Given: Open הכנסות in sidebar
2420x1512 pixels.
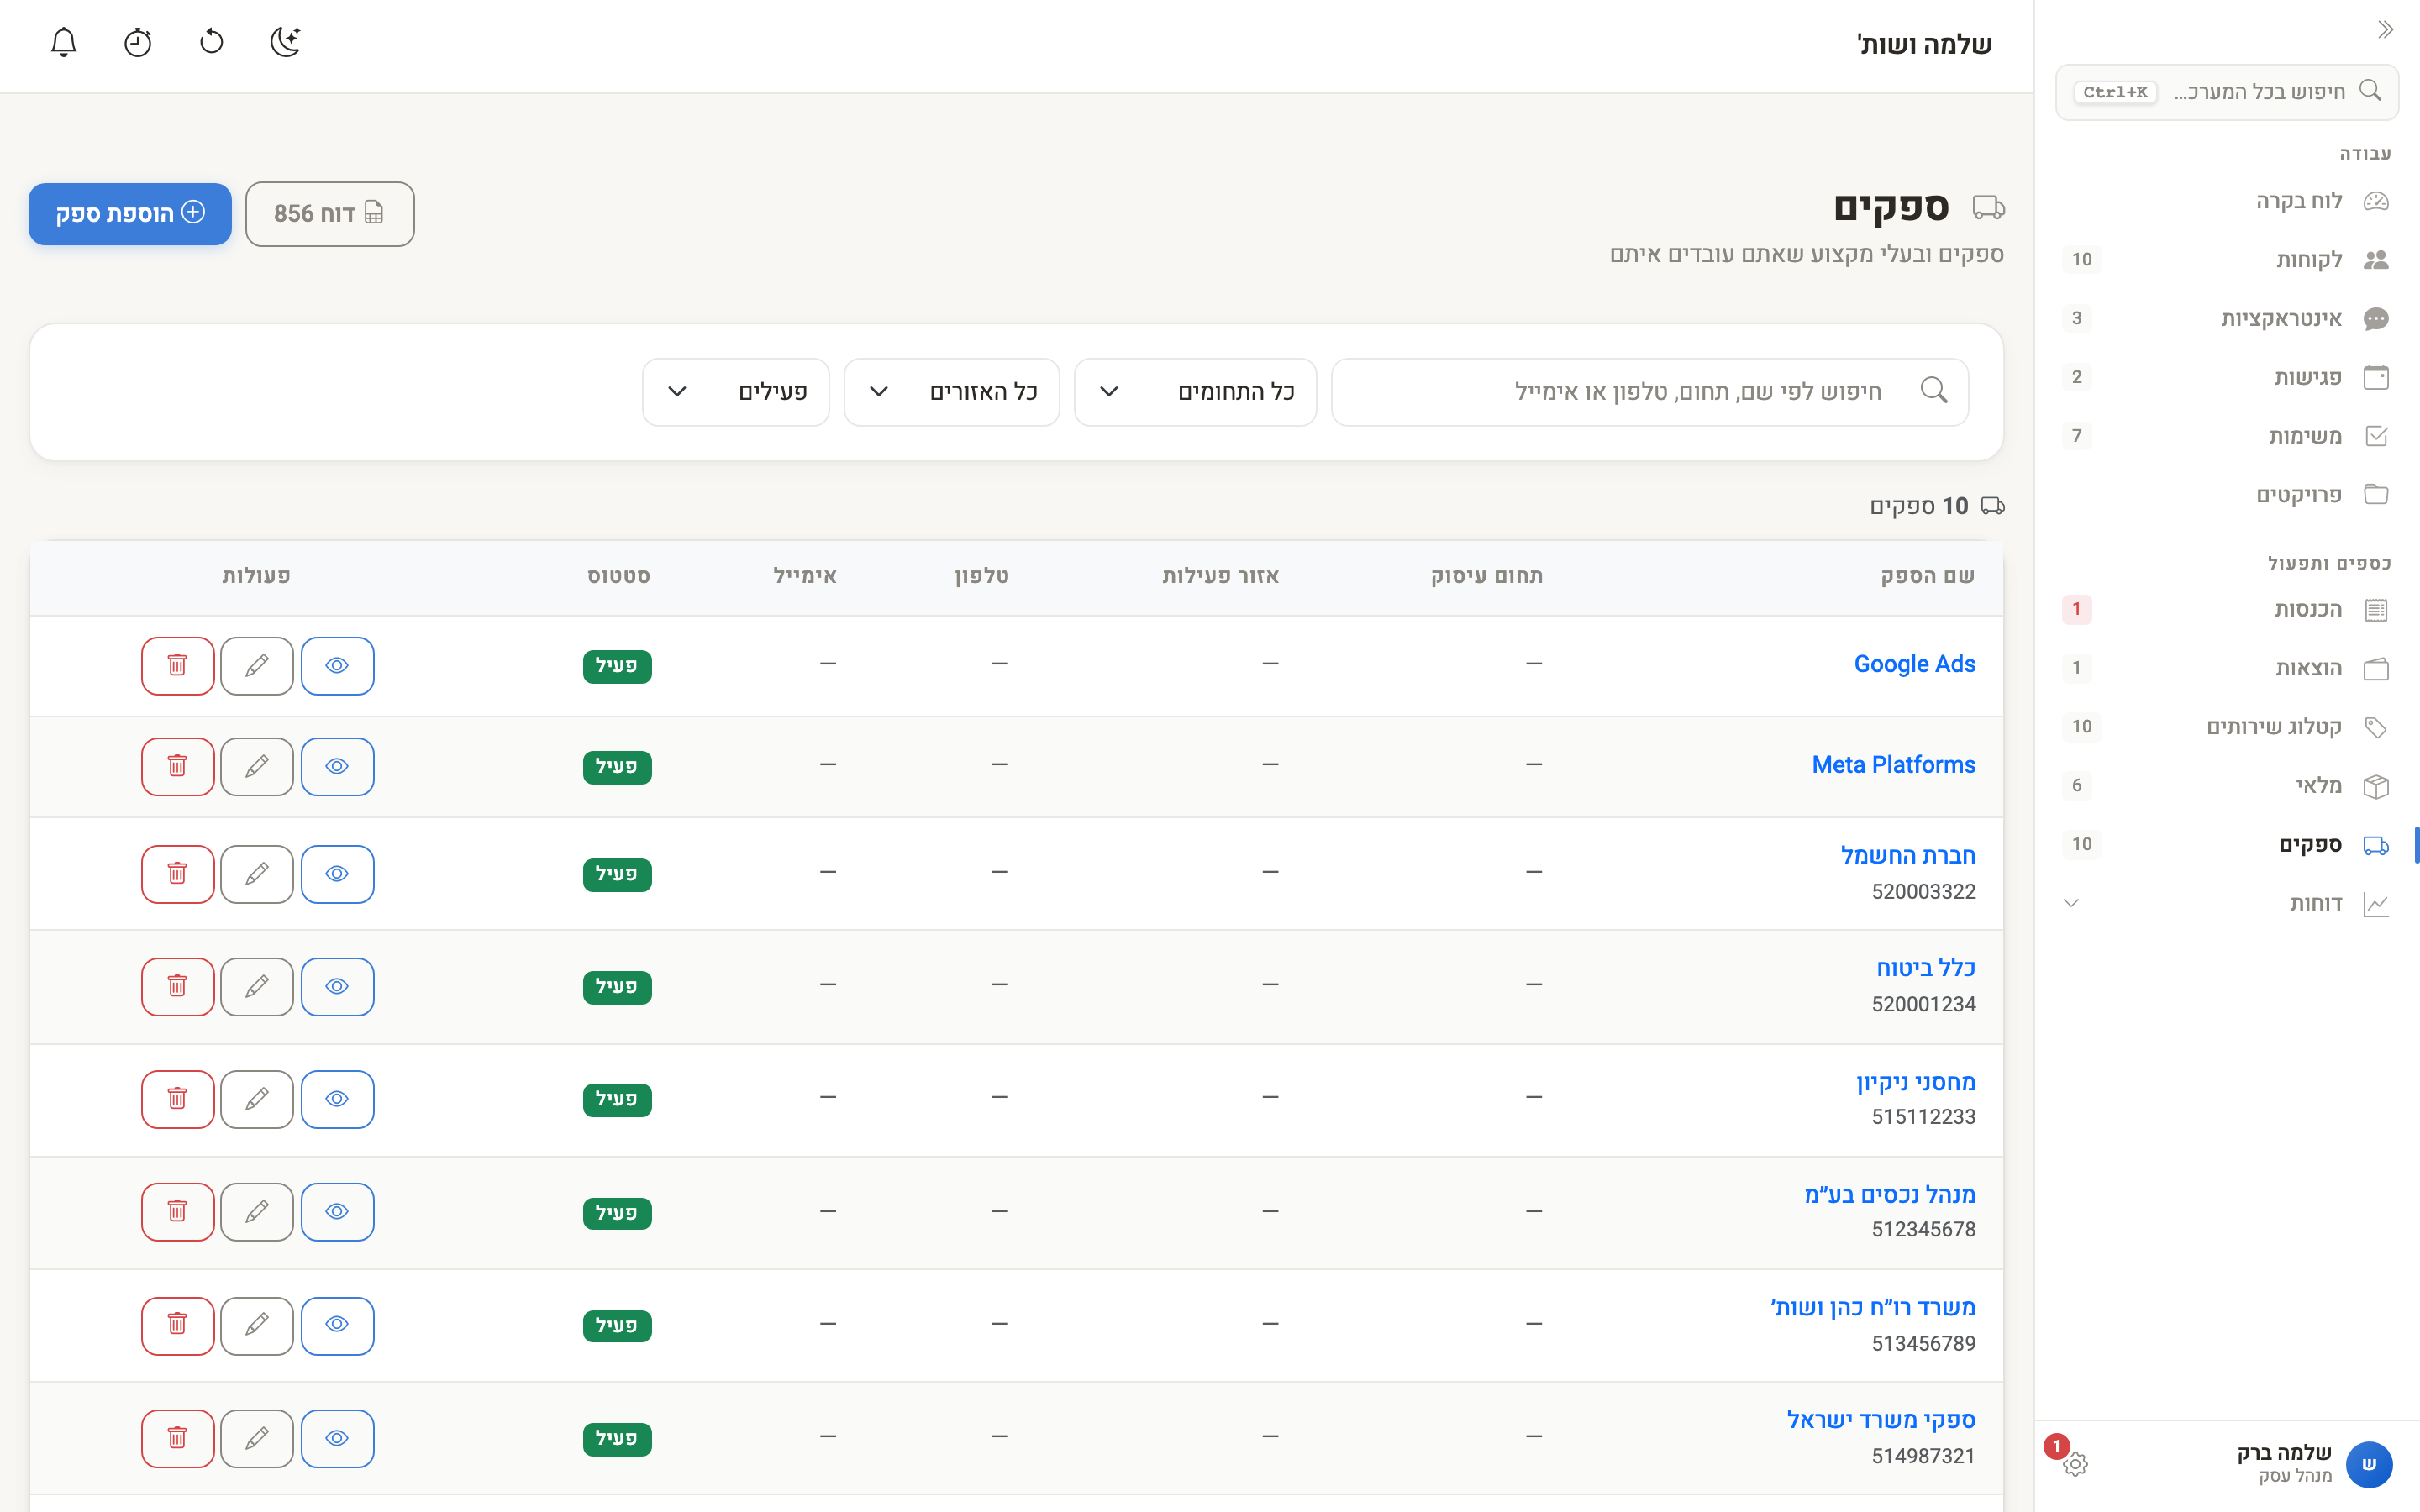Looking at the screenshot, I should click(x=2227, y=609).
